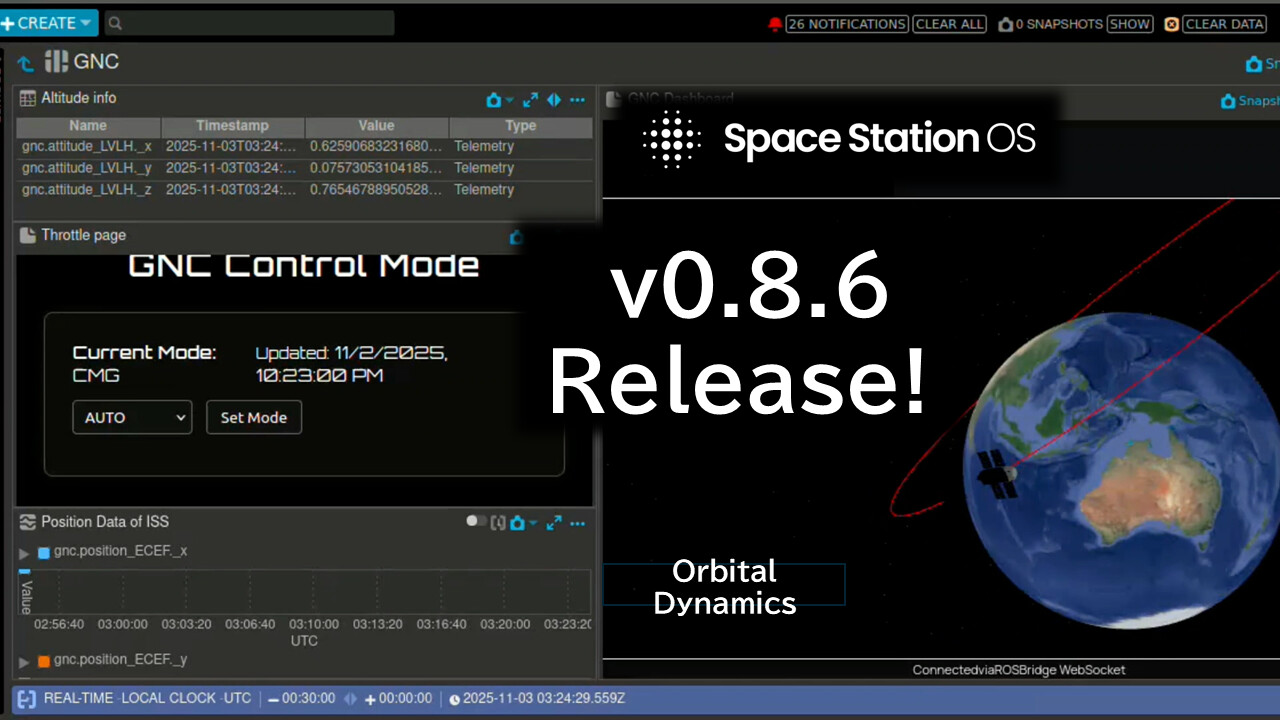Click the cursor-guides icon in Position Data
This screenshot has width=1280, height=720.
tap(498, 522)
